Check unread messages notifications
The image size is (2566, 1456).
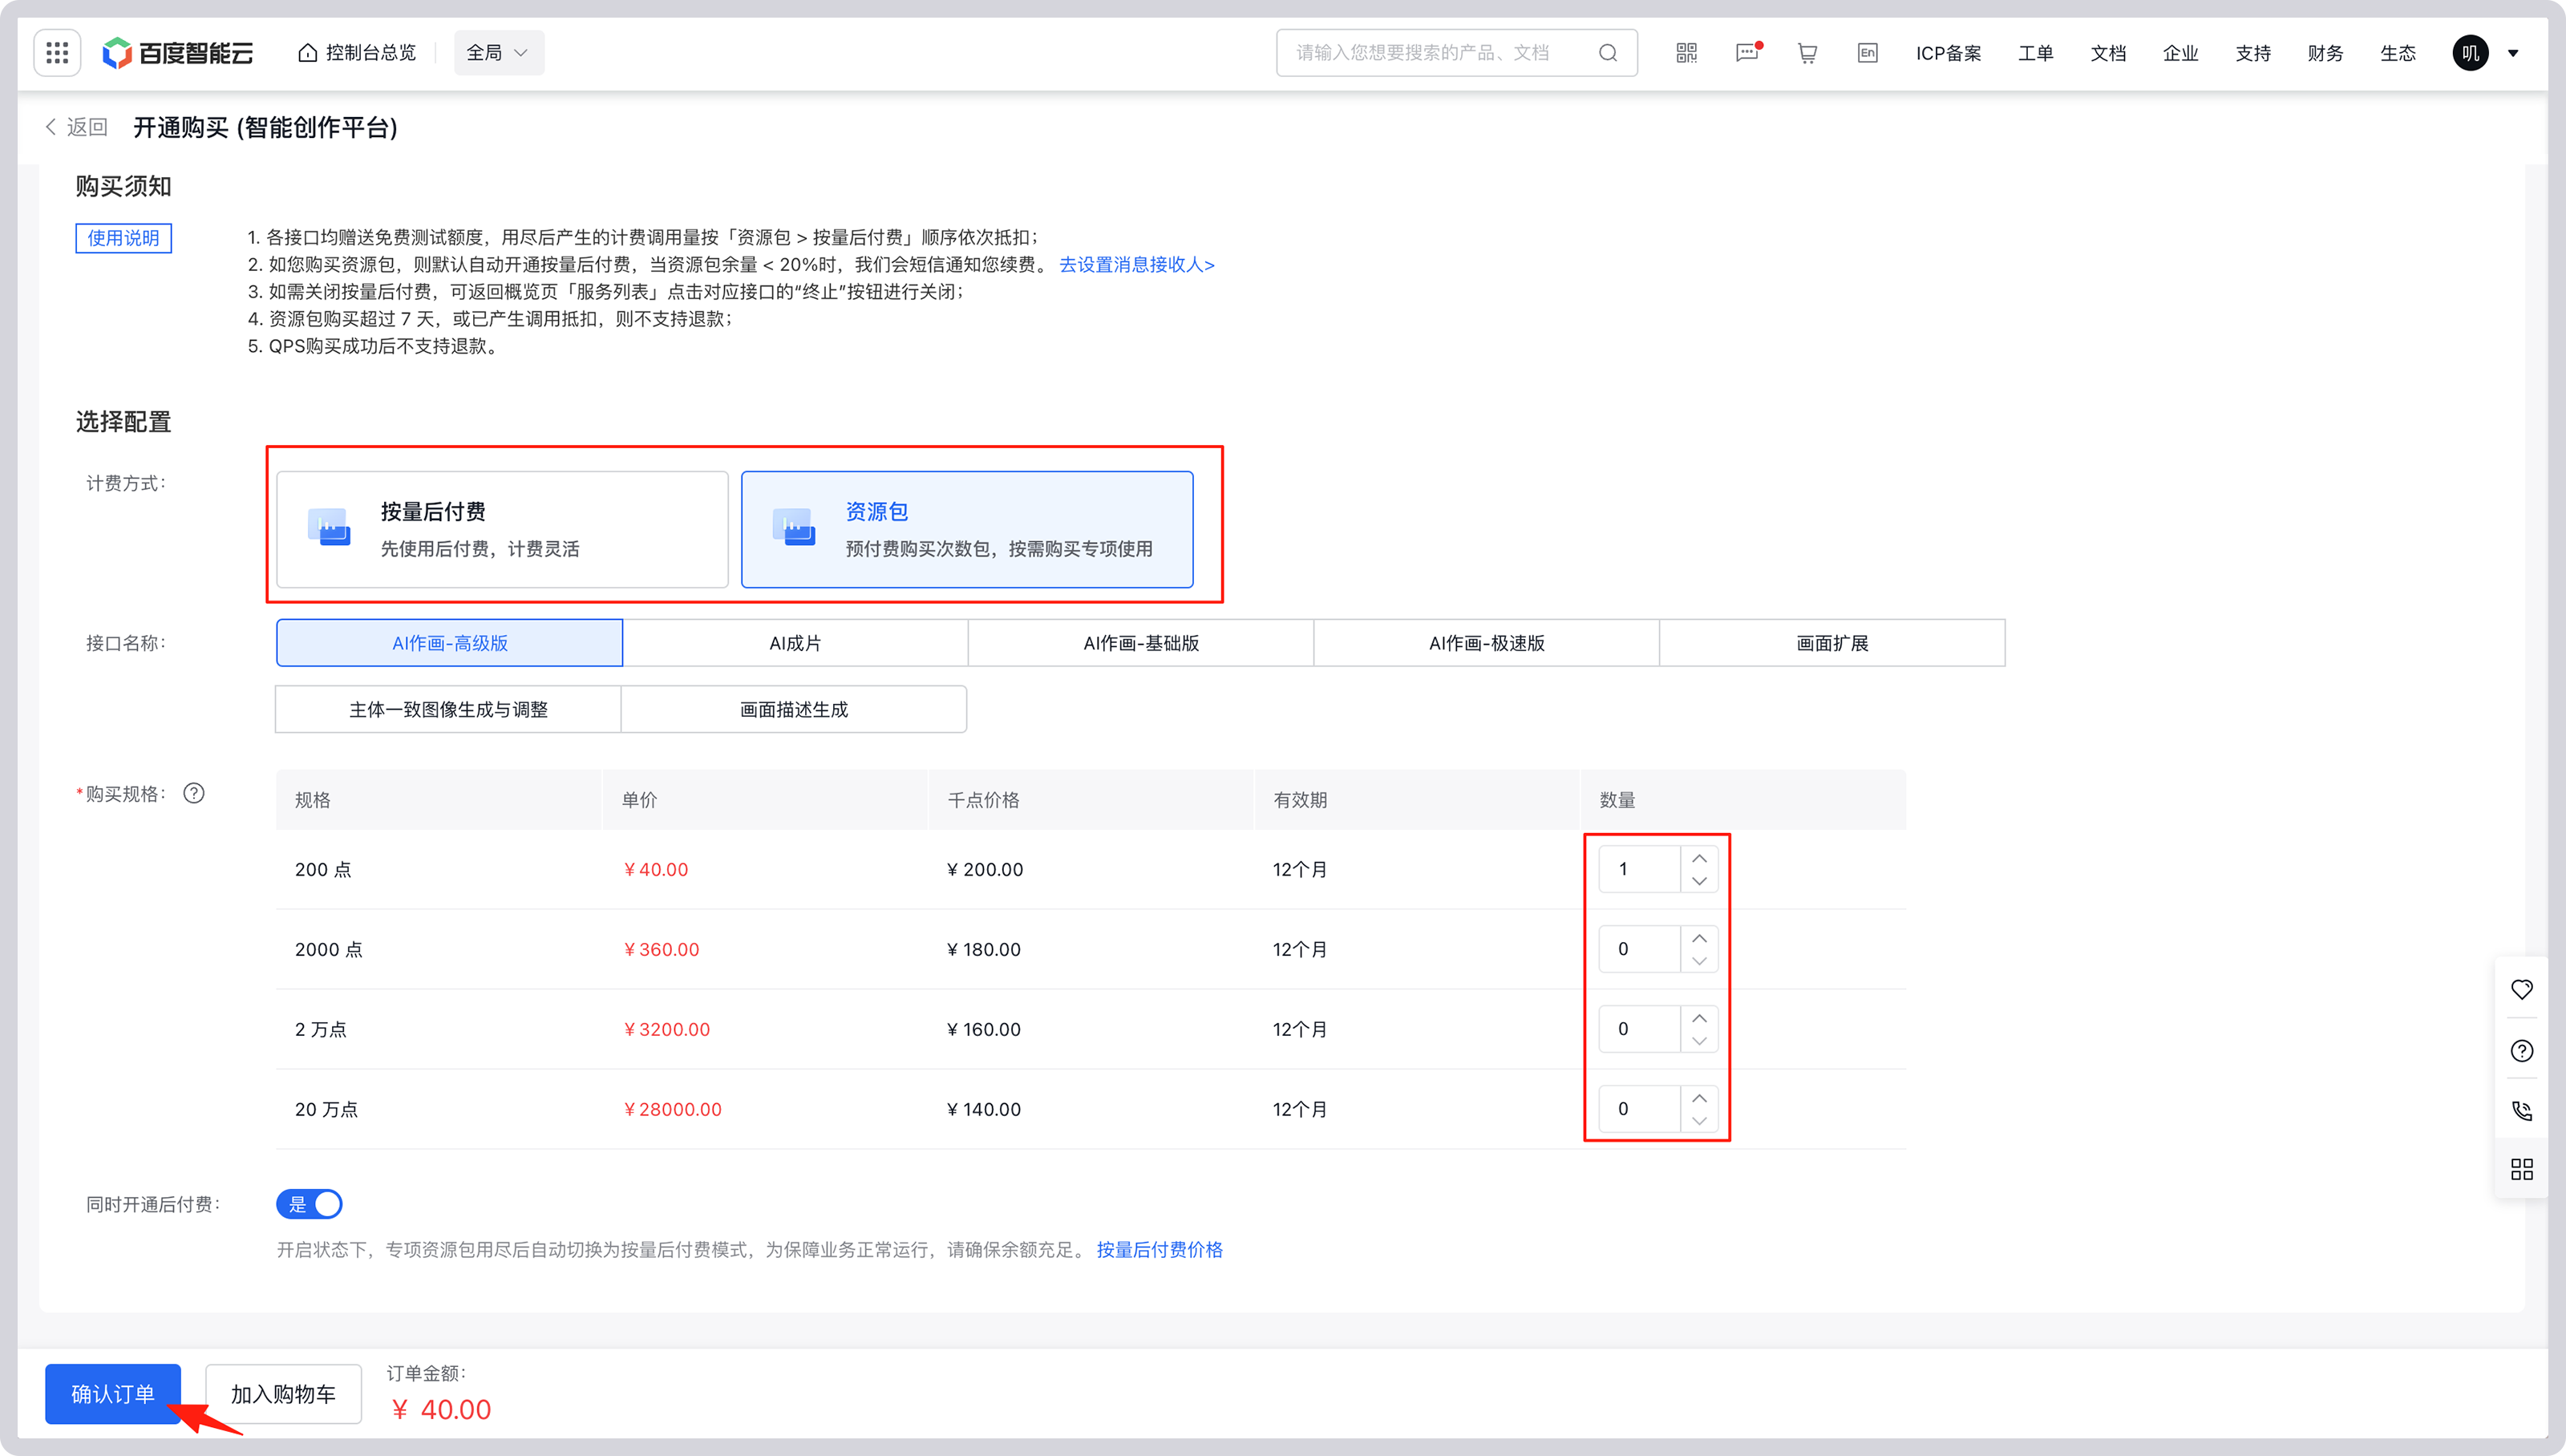click(1747, 53)
